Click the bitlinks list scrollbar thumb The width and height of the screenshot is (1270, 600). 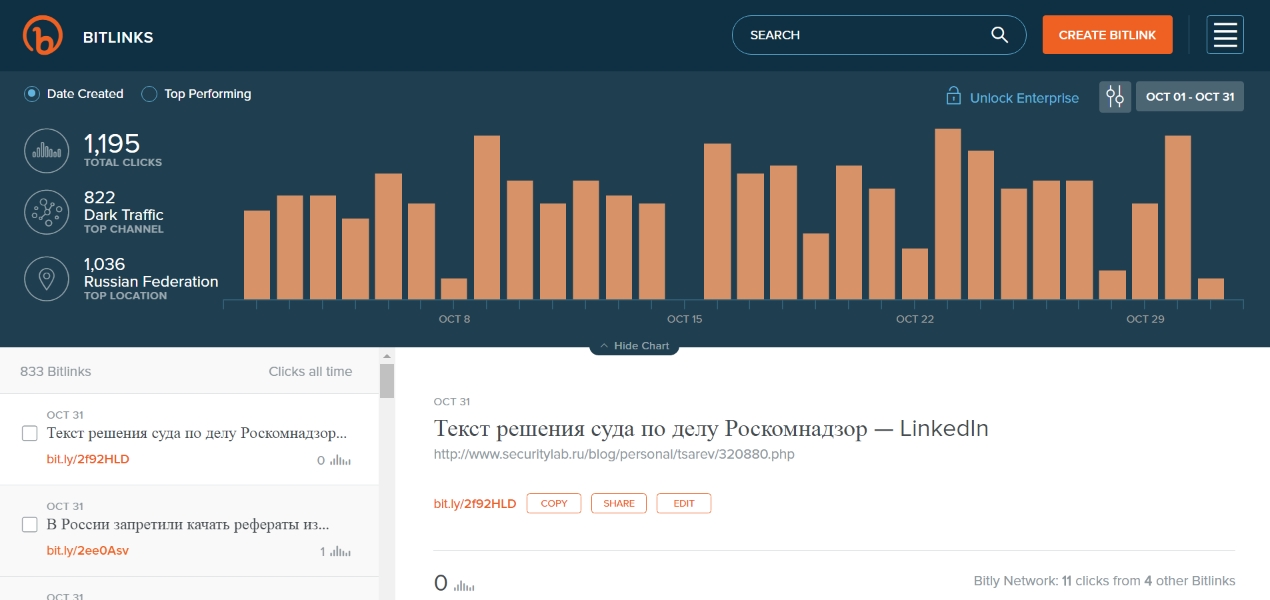pyautogui.click(x=387, y=382)
